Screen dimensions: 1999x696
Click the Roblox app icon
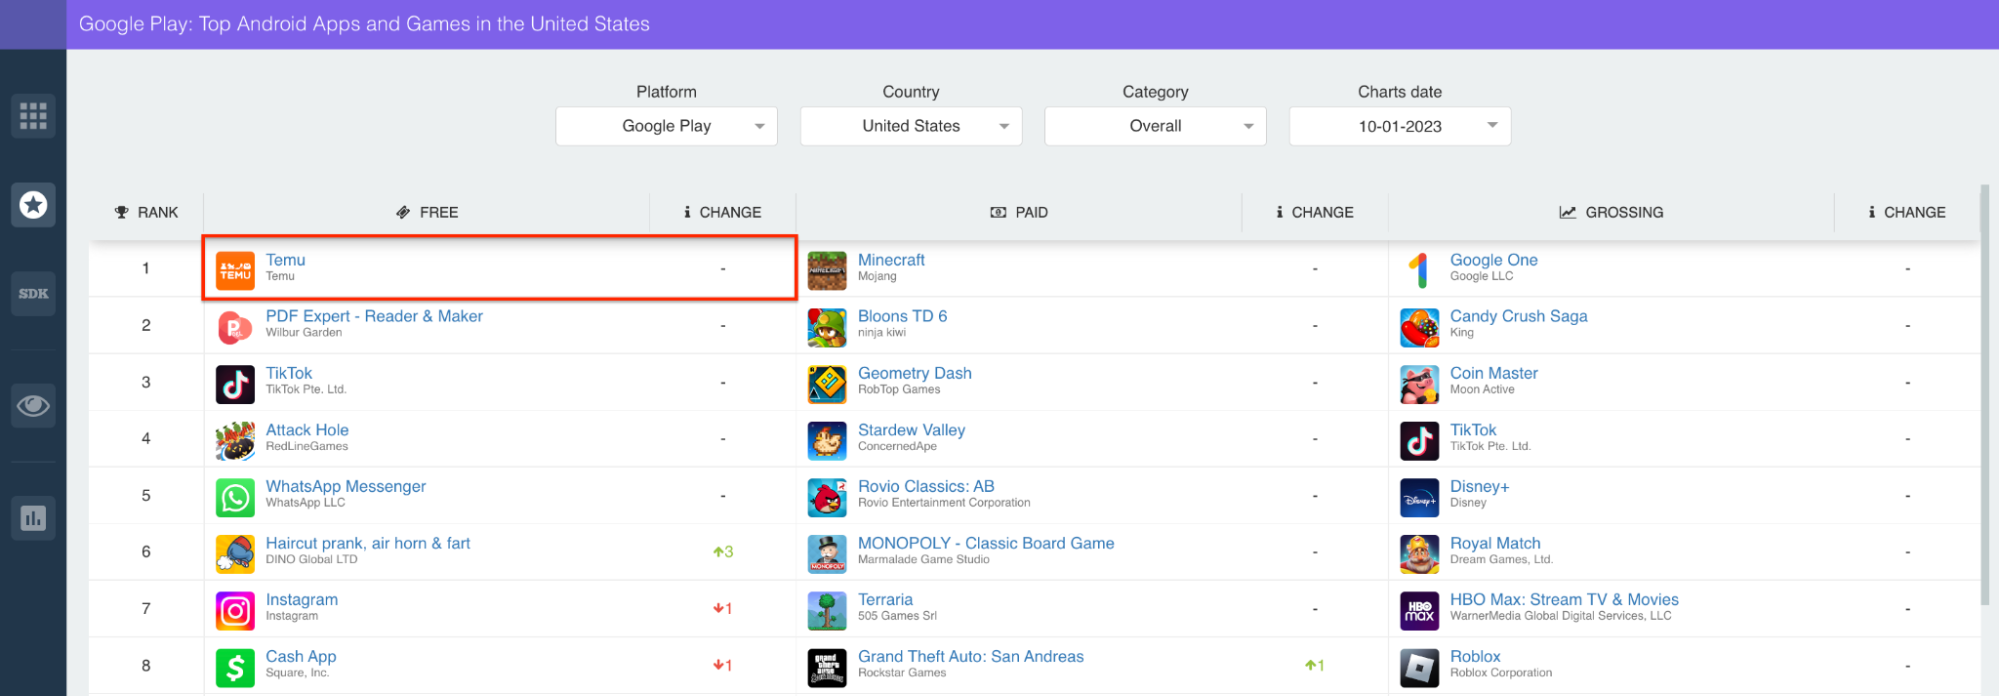coord(1419,667)
